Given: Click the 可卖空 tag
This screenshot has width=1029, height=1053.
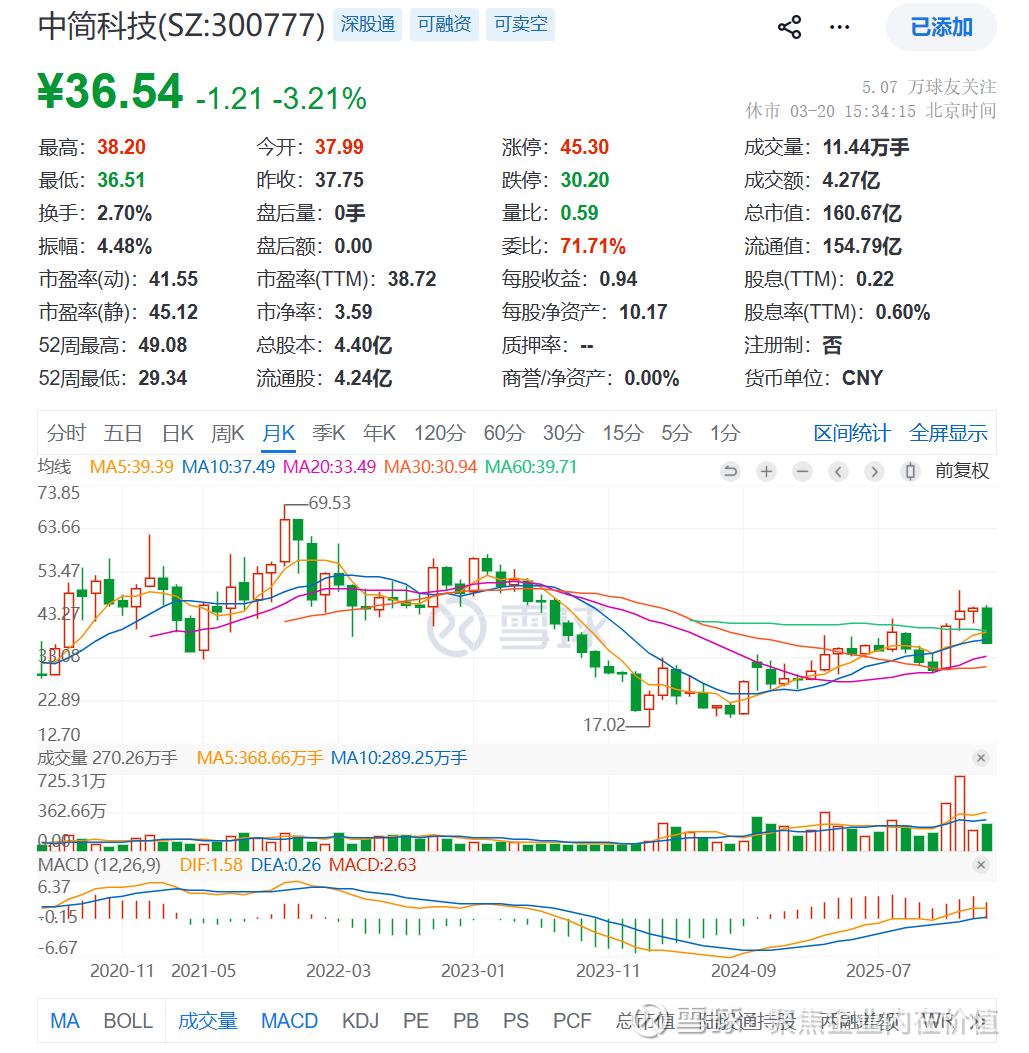Looking at the screenshot, I should [521, 25].
